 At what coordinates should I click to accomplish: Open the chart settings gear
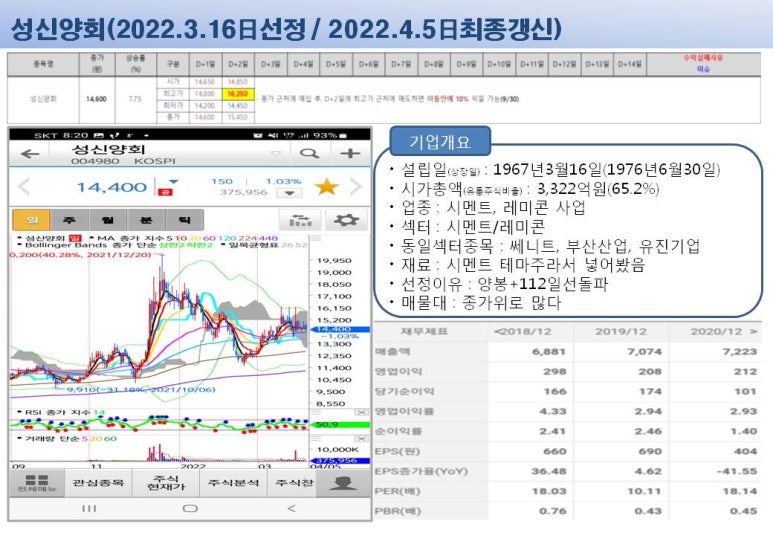coord(346,220)
